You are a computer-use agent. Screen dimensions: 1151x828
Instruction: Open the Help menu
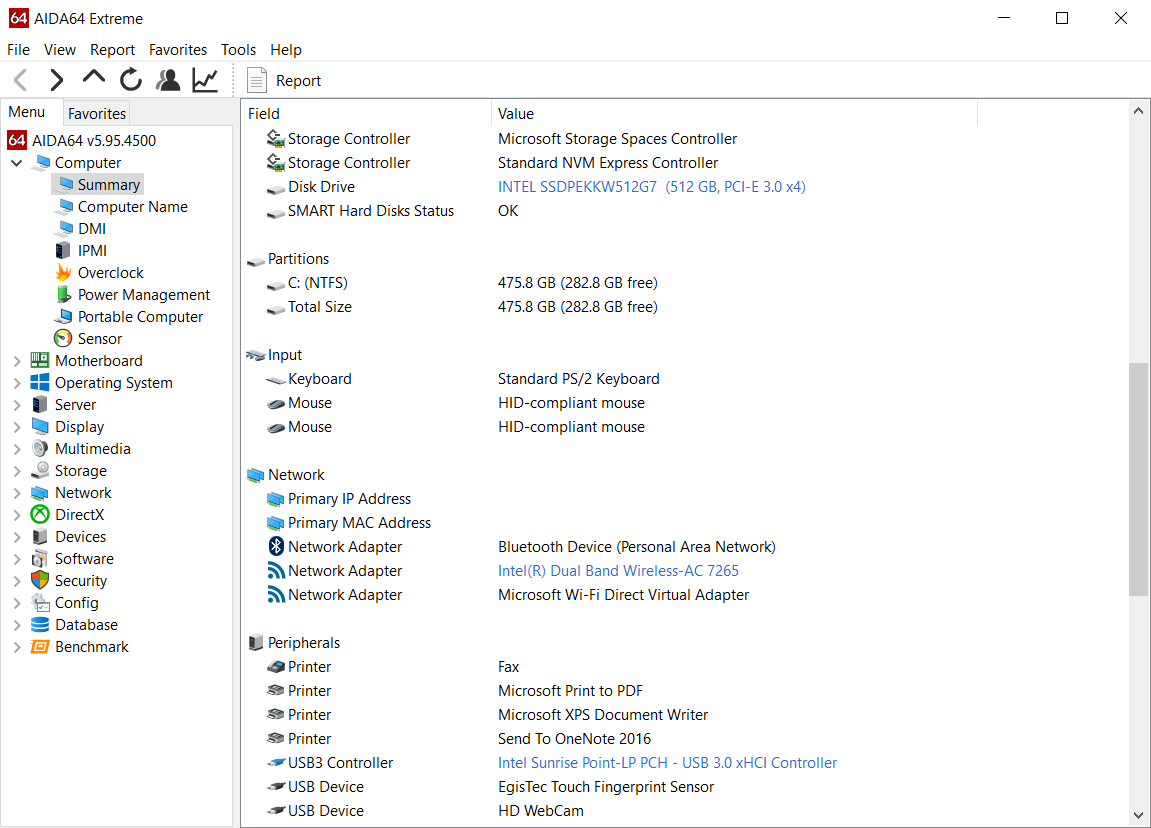(286, 49)
